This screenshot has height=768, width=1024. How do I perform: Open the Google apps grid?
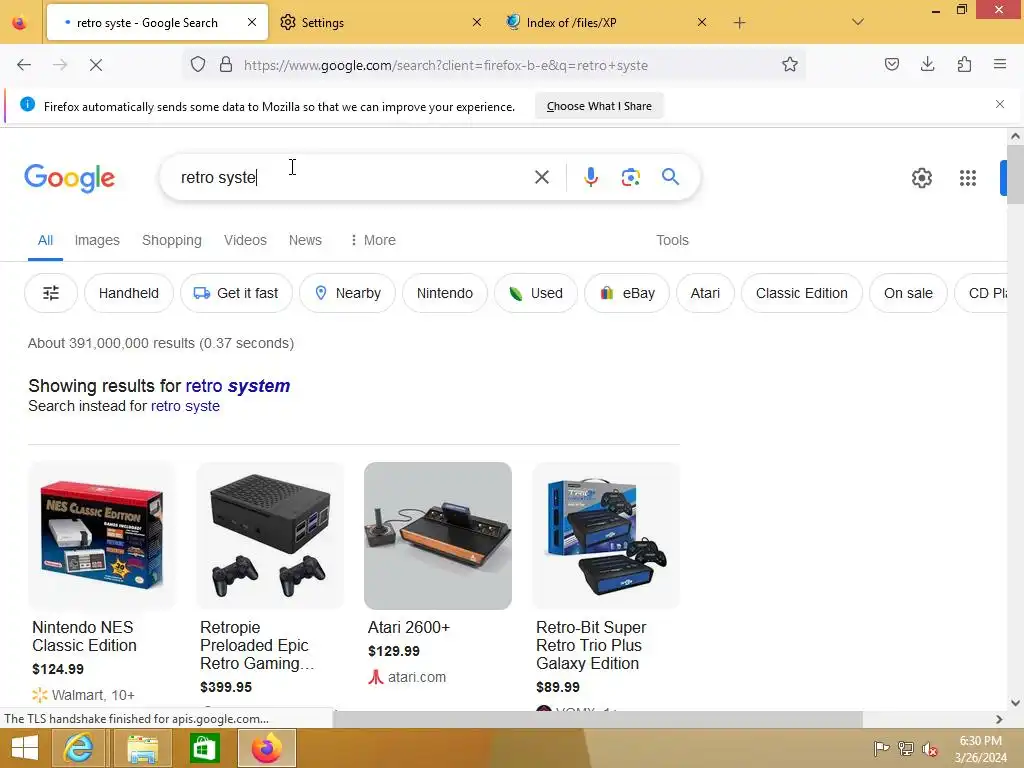[x=967, y=178]
